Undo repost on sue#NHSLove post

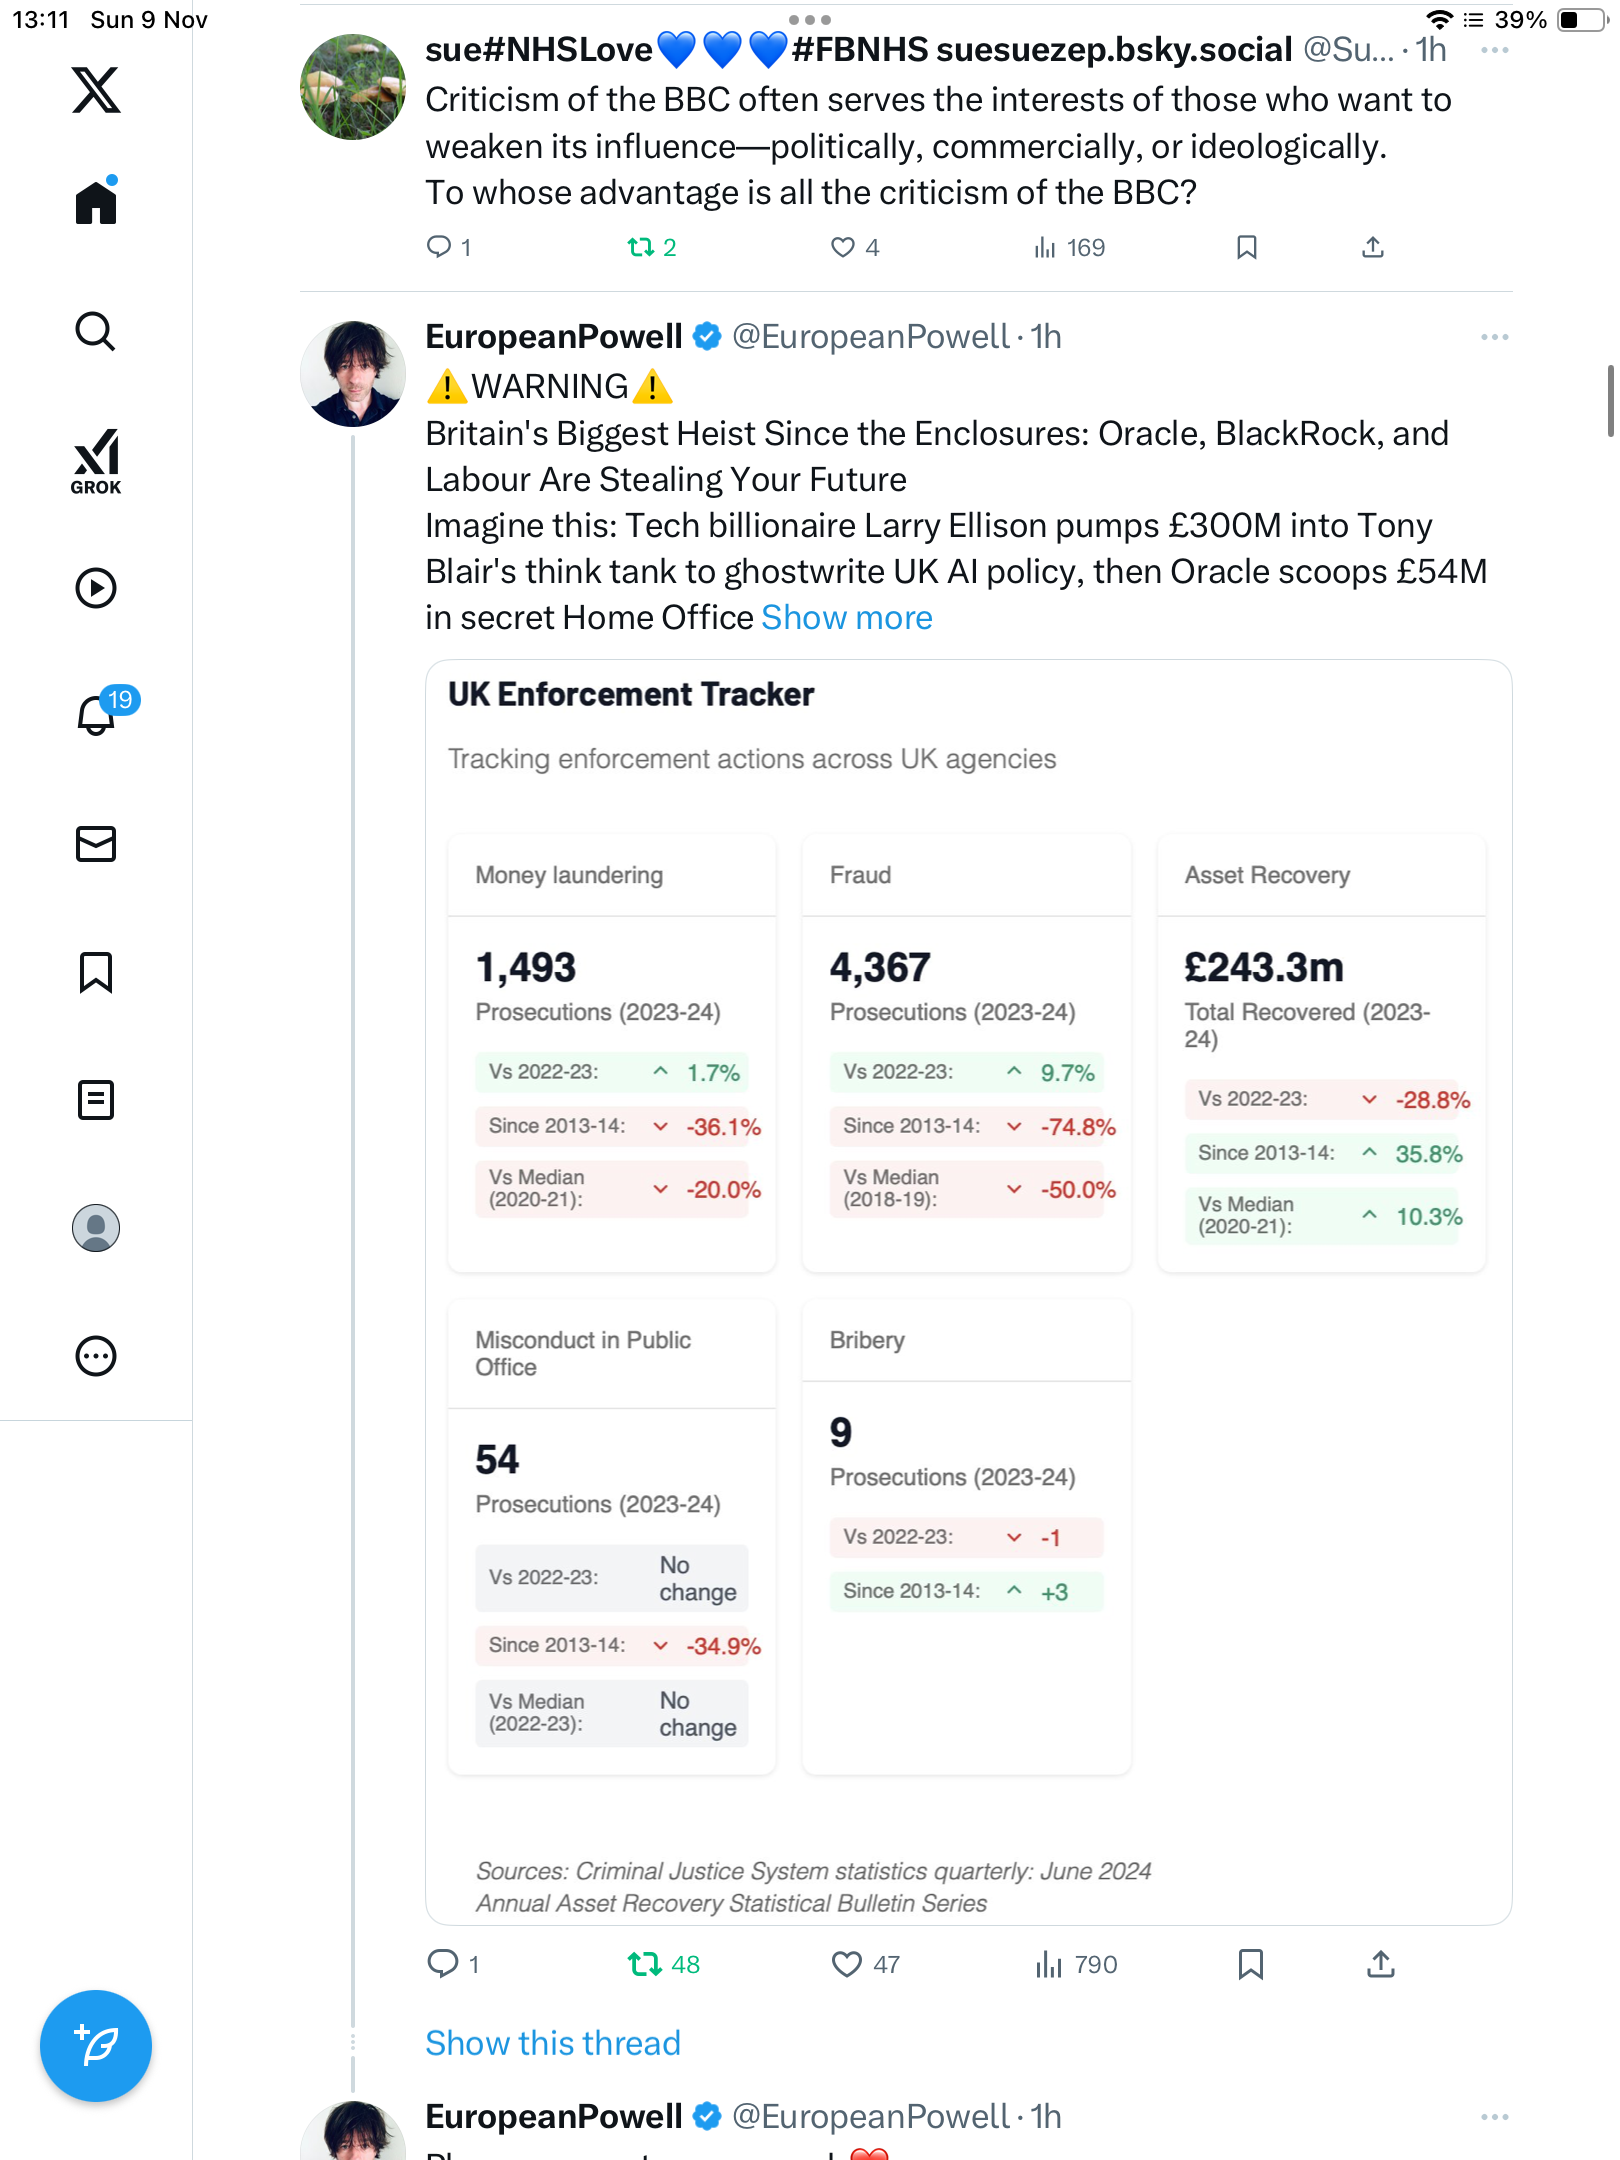(x=641, y=247)
